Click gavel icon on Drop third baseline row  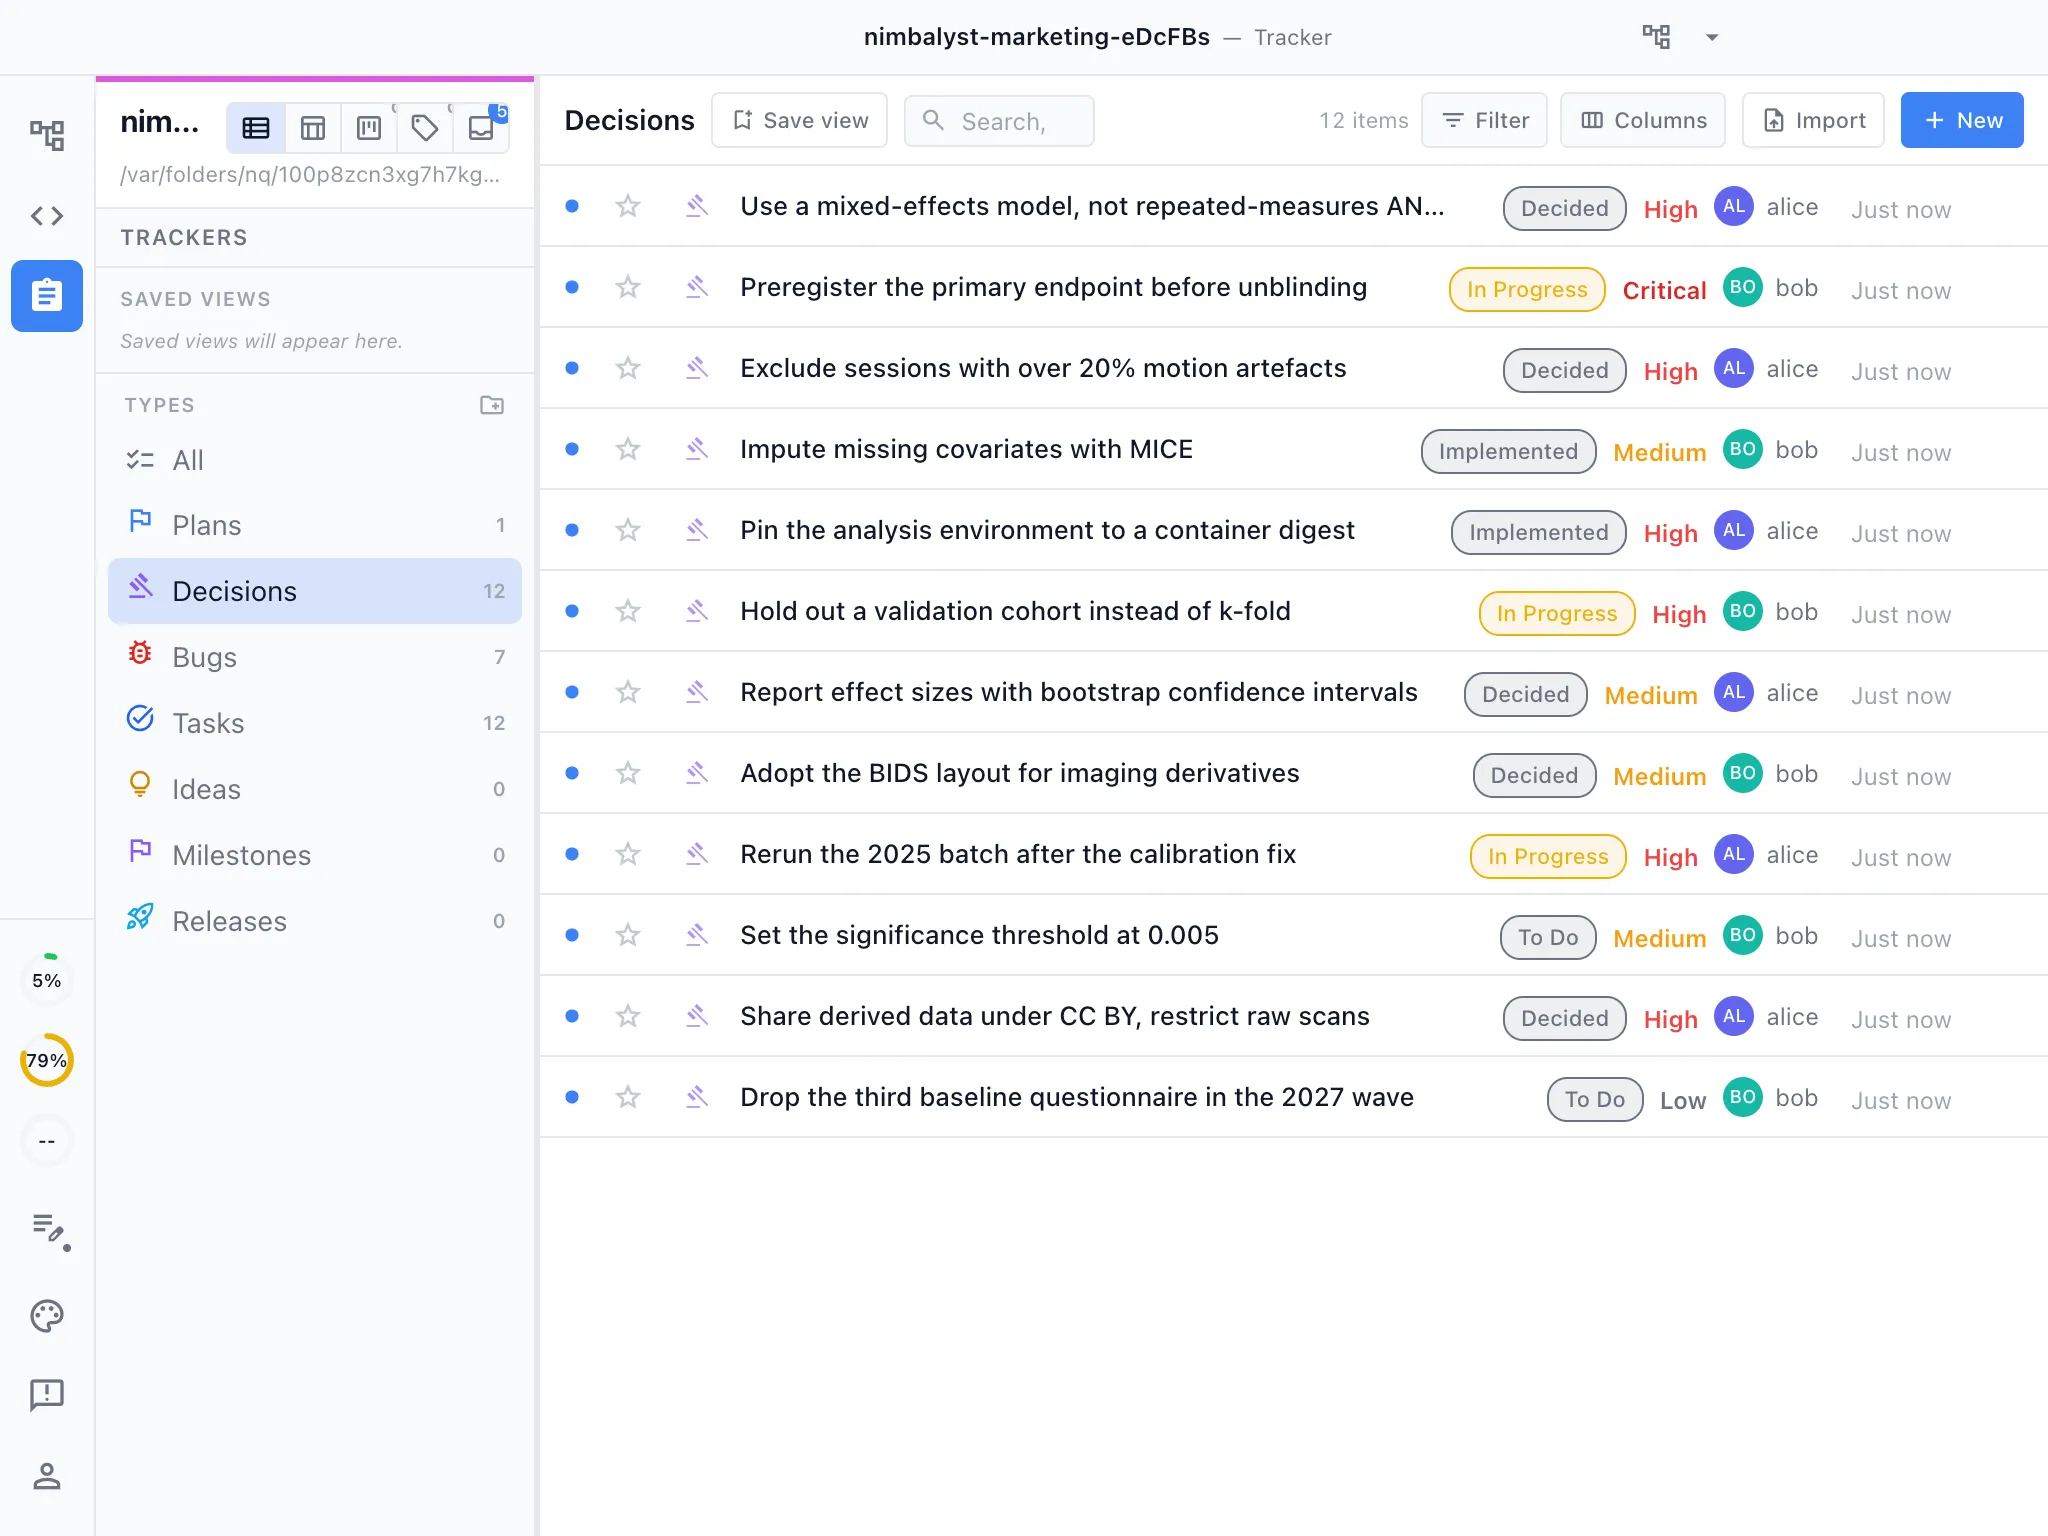[697, 1097]
